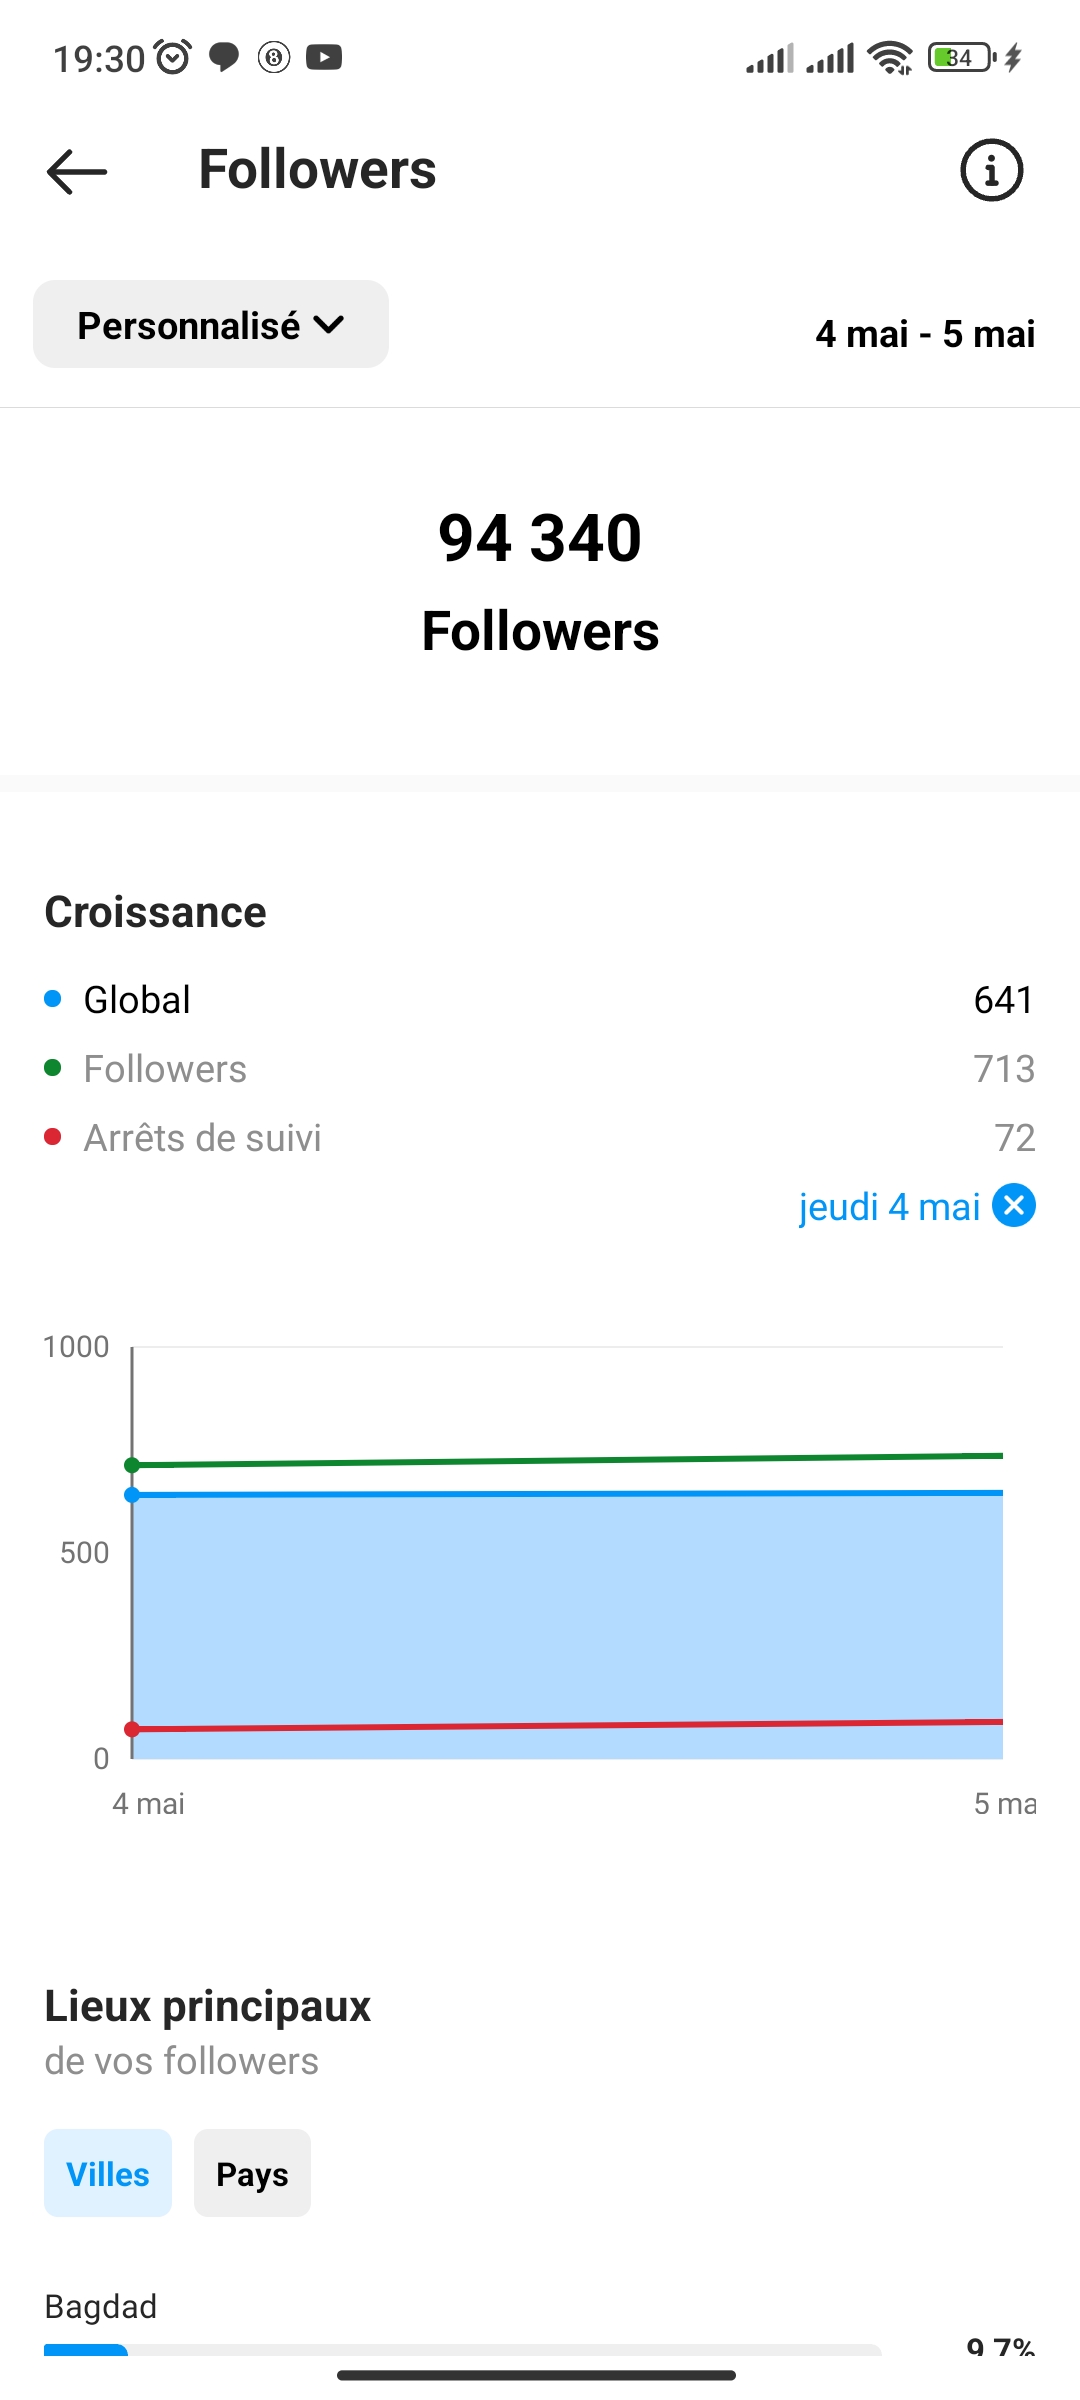Select the red unfollows point on chart
The image size is (1080, 2400).
tap(132, 1729)
